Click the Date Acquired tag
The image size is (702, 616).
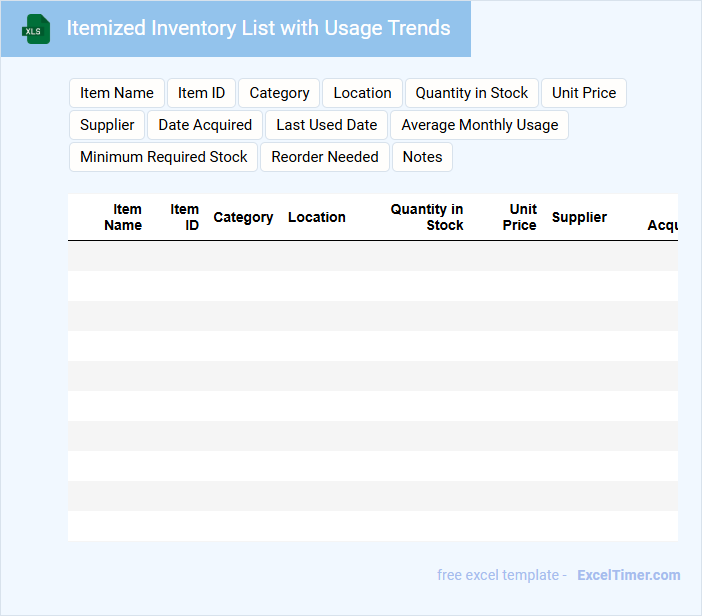pos(205,125)
